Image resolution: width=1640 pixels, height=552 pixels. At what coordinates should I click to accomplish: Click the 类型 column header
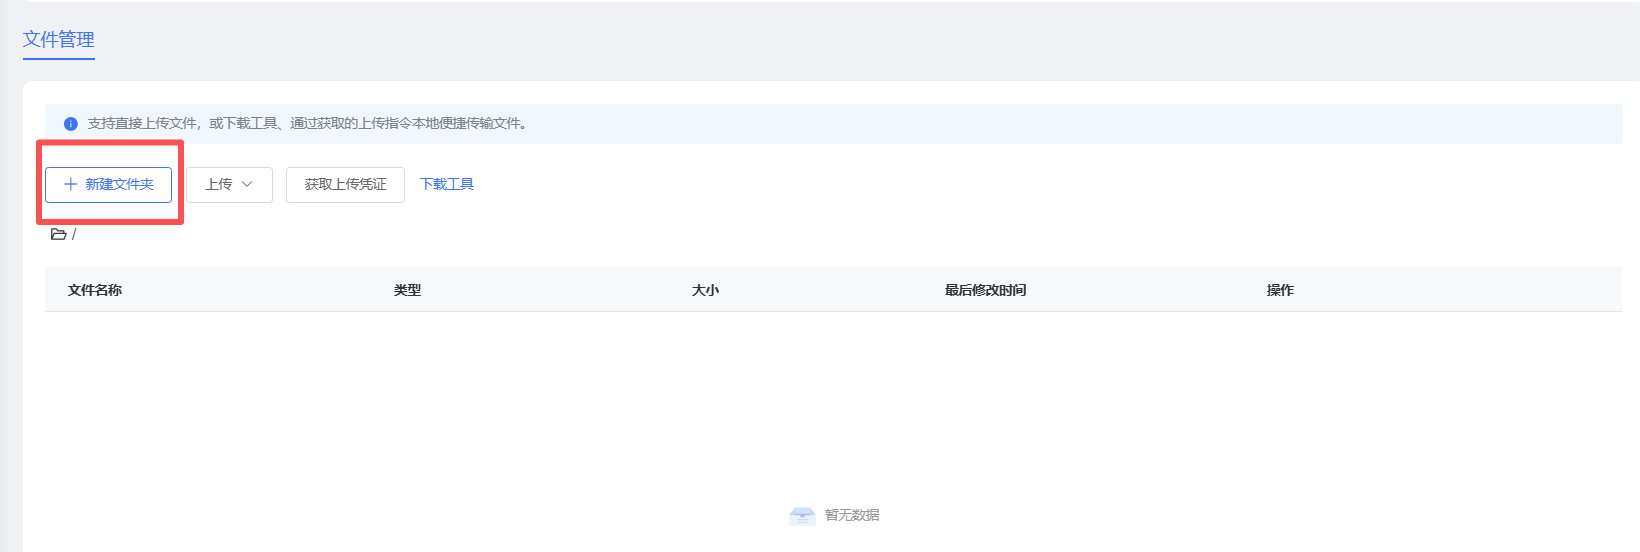[x=407, y=290]
